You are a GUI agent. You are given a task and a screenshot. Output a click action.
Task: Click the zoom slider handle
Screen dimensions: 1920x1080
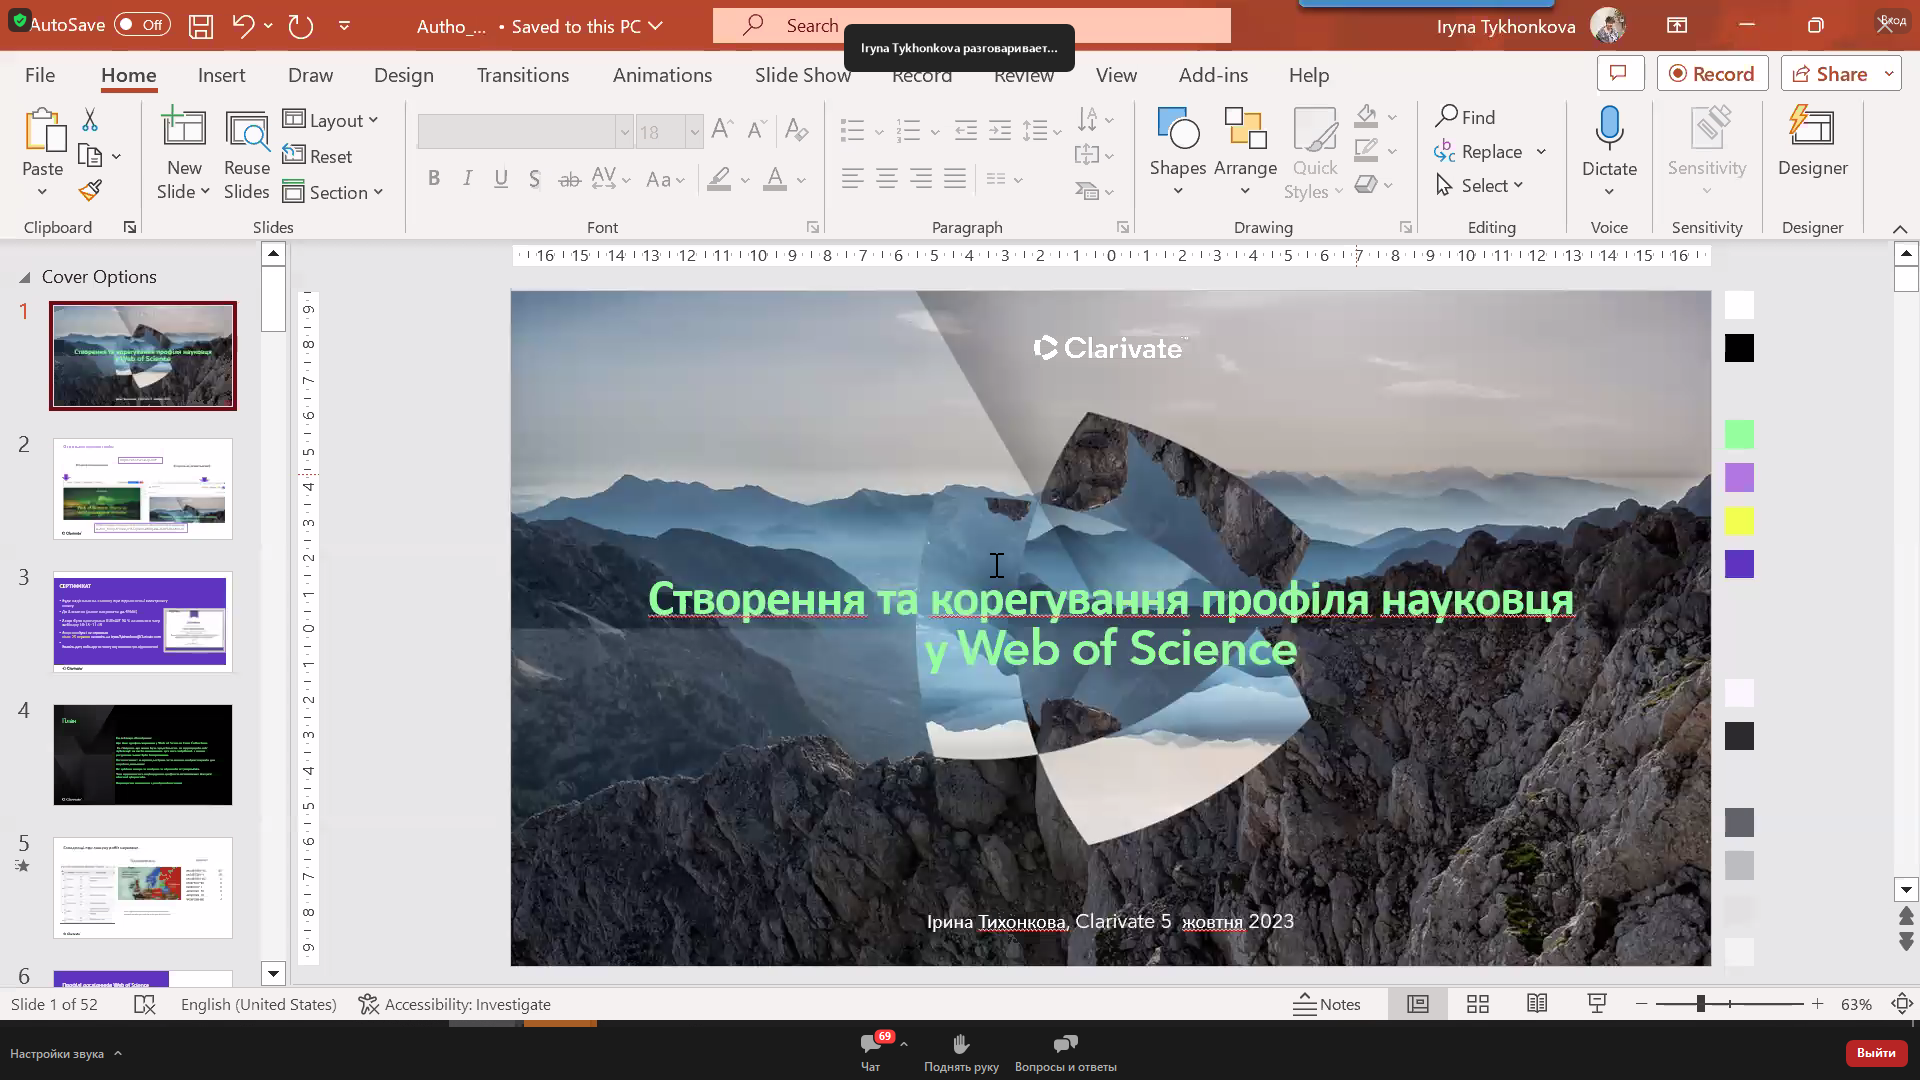(x=1700, y=1003)
